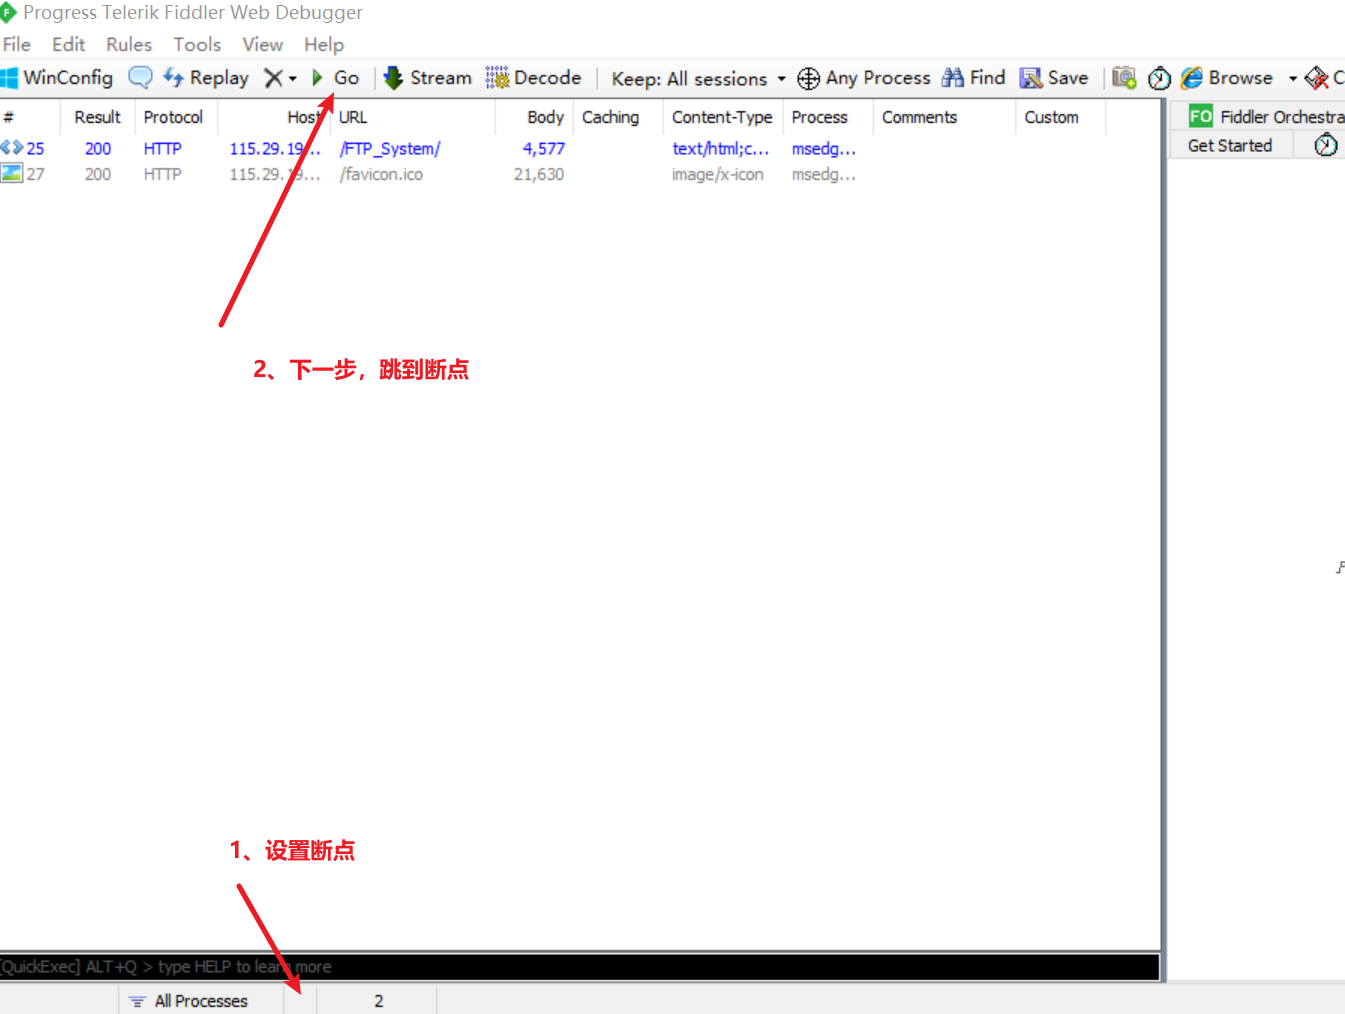Screen dimensions: 1345x1014
Task: Click the speech bubble comment icon
Action: point(141,78)
